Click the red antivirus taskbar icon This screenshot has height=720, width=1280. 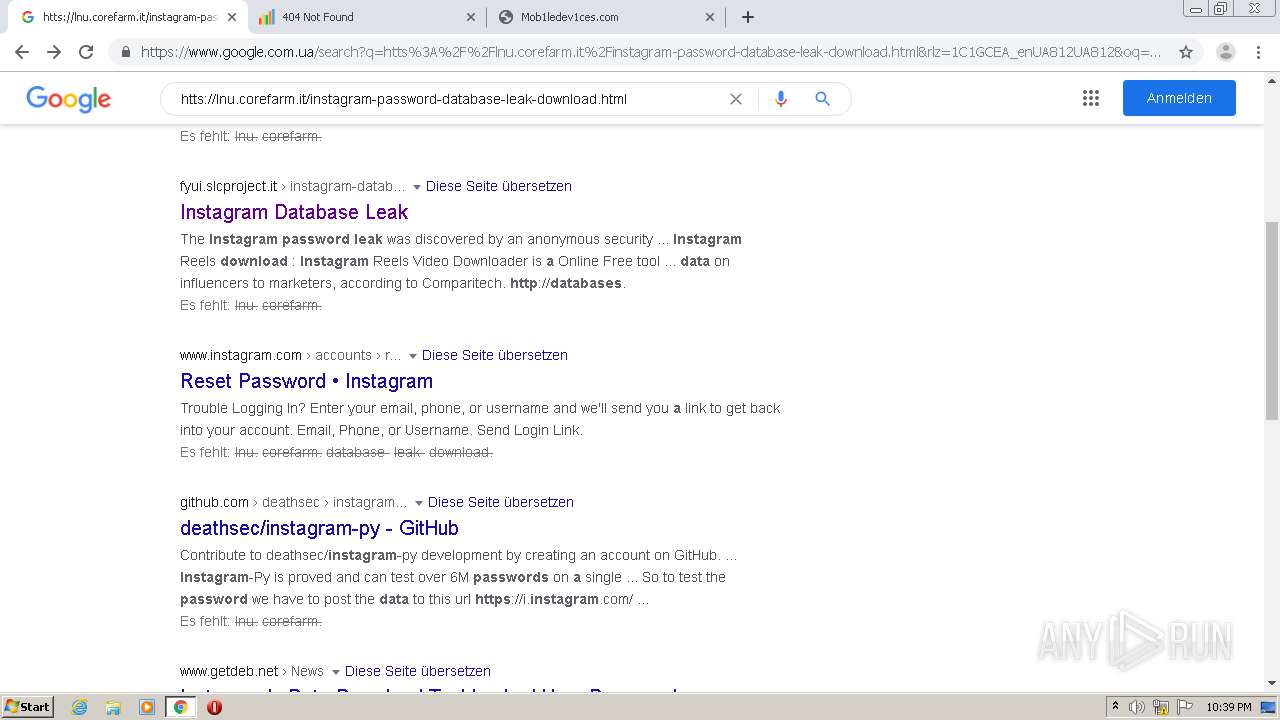tap(214, 707)
